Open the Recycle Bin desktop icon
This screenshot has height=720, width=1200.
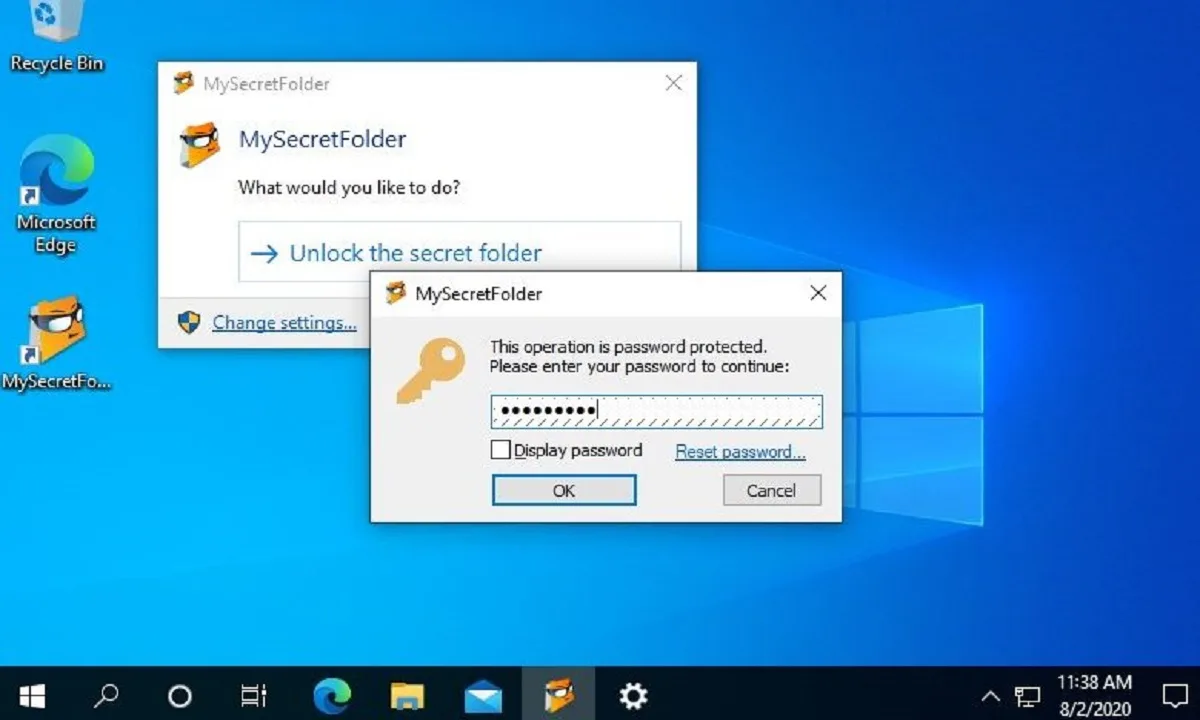[x=57, y=38]
